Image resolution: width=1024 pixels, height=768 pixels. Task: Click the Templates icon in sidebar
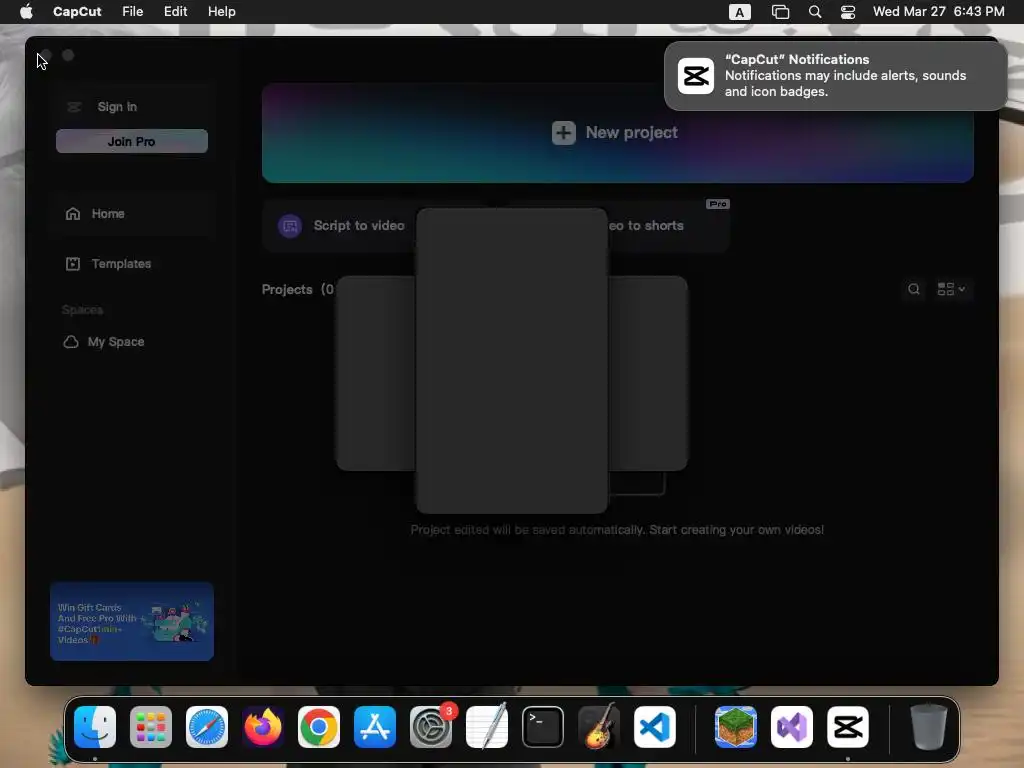point(72,264)
